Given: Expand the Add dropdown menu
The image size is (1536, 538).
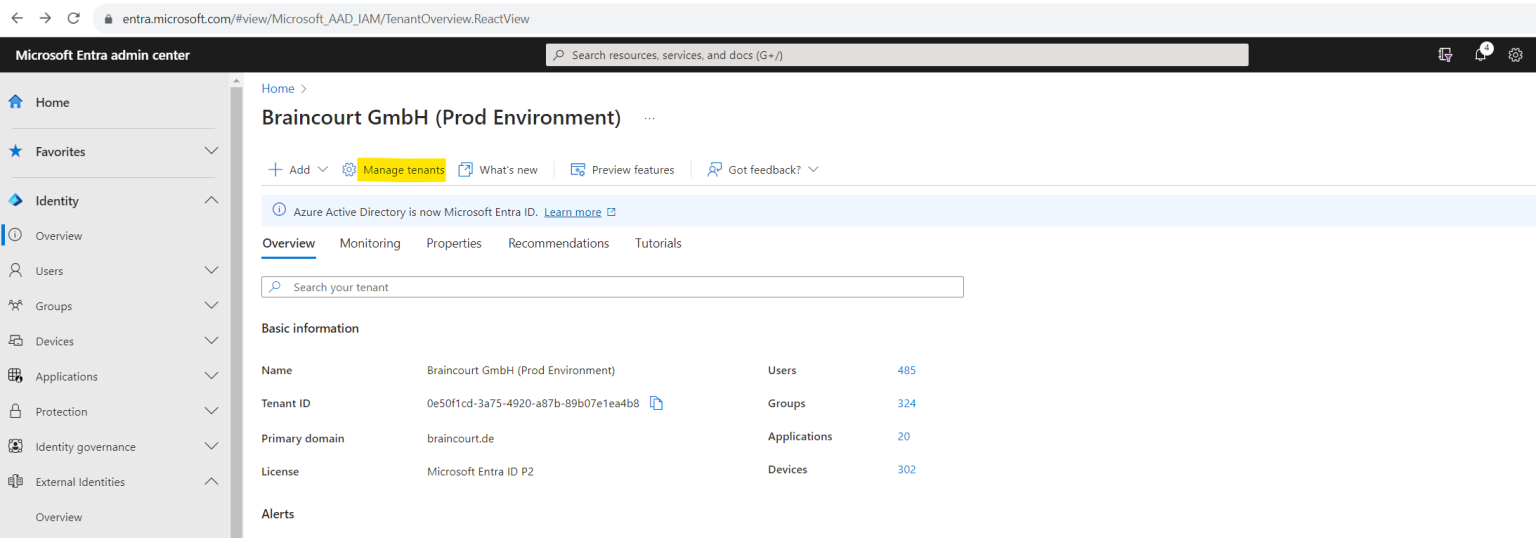Looking at the screenshot, I should (x=298, y=170).
